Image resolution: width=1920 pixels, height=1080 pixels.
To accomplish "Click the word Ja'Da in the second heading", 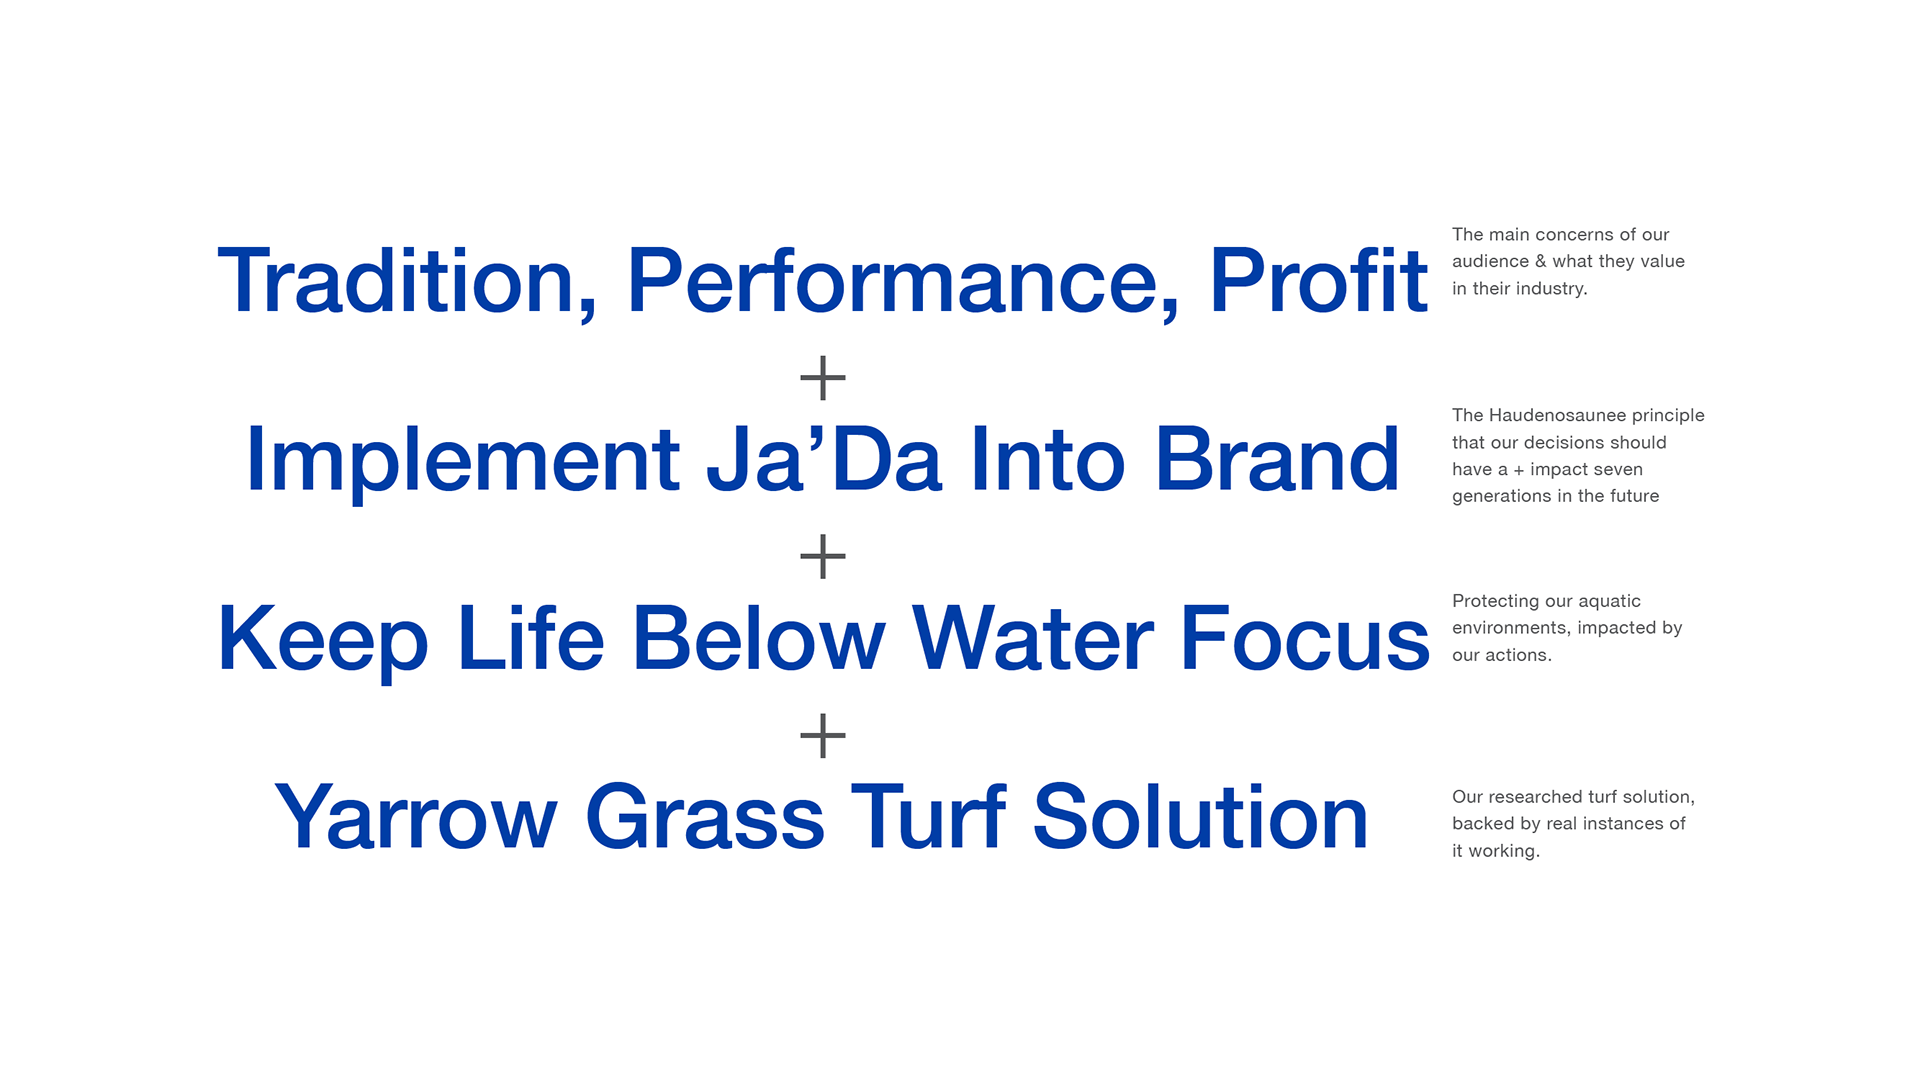I will (x=824, y=459).
